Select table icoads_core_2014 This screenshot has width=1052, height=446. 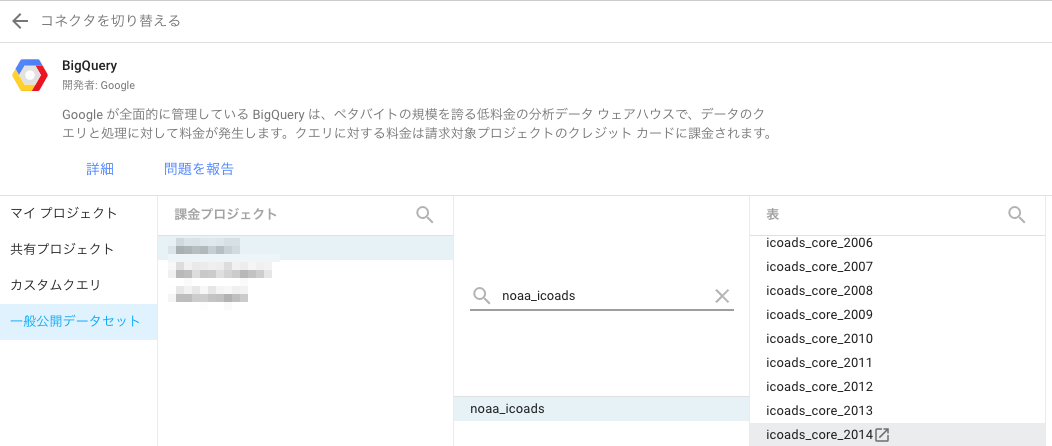coord(897,435)
